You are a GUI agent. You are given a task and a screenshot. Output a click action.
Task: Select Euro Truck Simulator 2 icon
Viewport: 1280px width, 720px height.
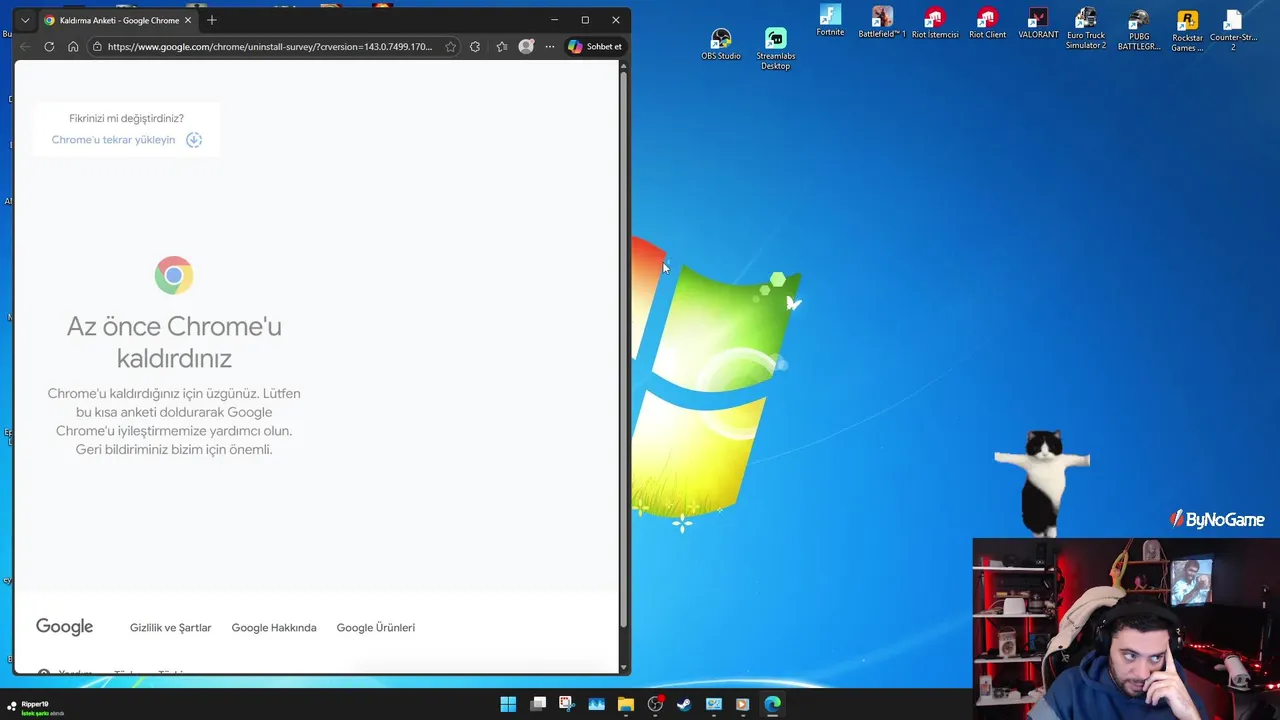(1086, 28)
